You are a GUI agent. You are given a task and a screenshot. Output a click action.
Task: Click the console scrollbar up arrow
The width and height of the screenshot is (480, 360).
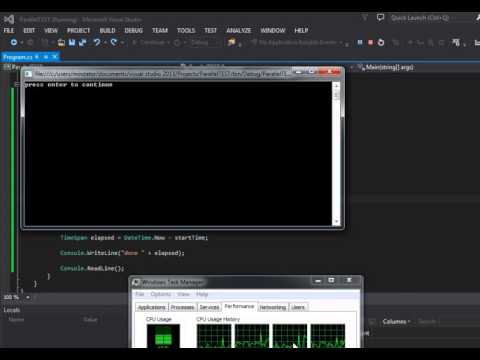336,86
